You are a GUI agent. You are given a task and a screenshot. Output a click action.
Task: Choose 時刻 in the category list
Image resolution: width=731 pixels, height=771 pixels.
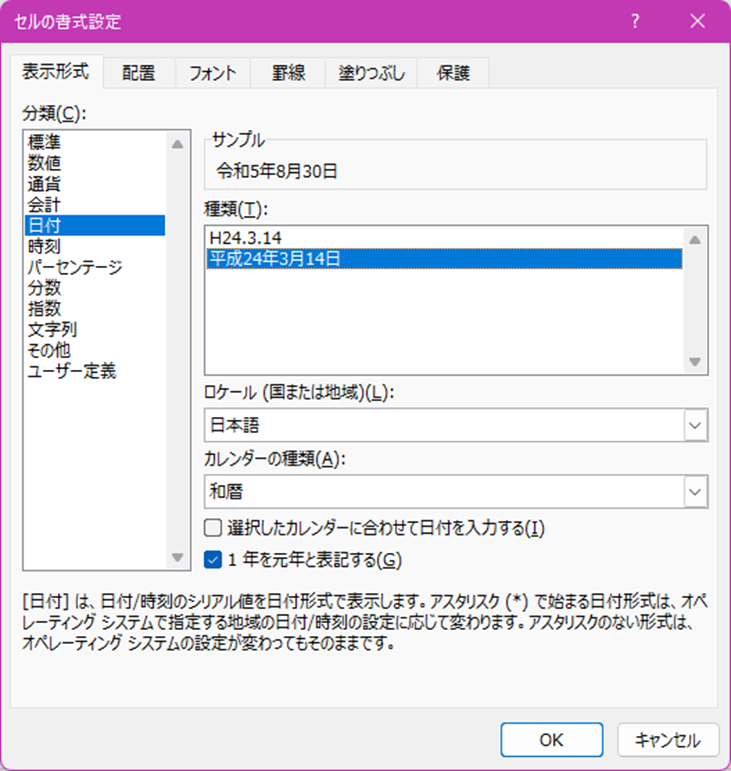click(45, 246)
